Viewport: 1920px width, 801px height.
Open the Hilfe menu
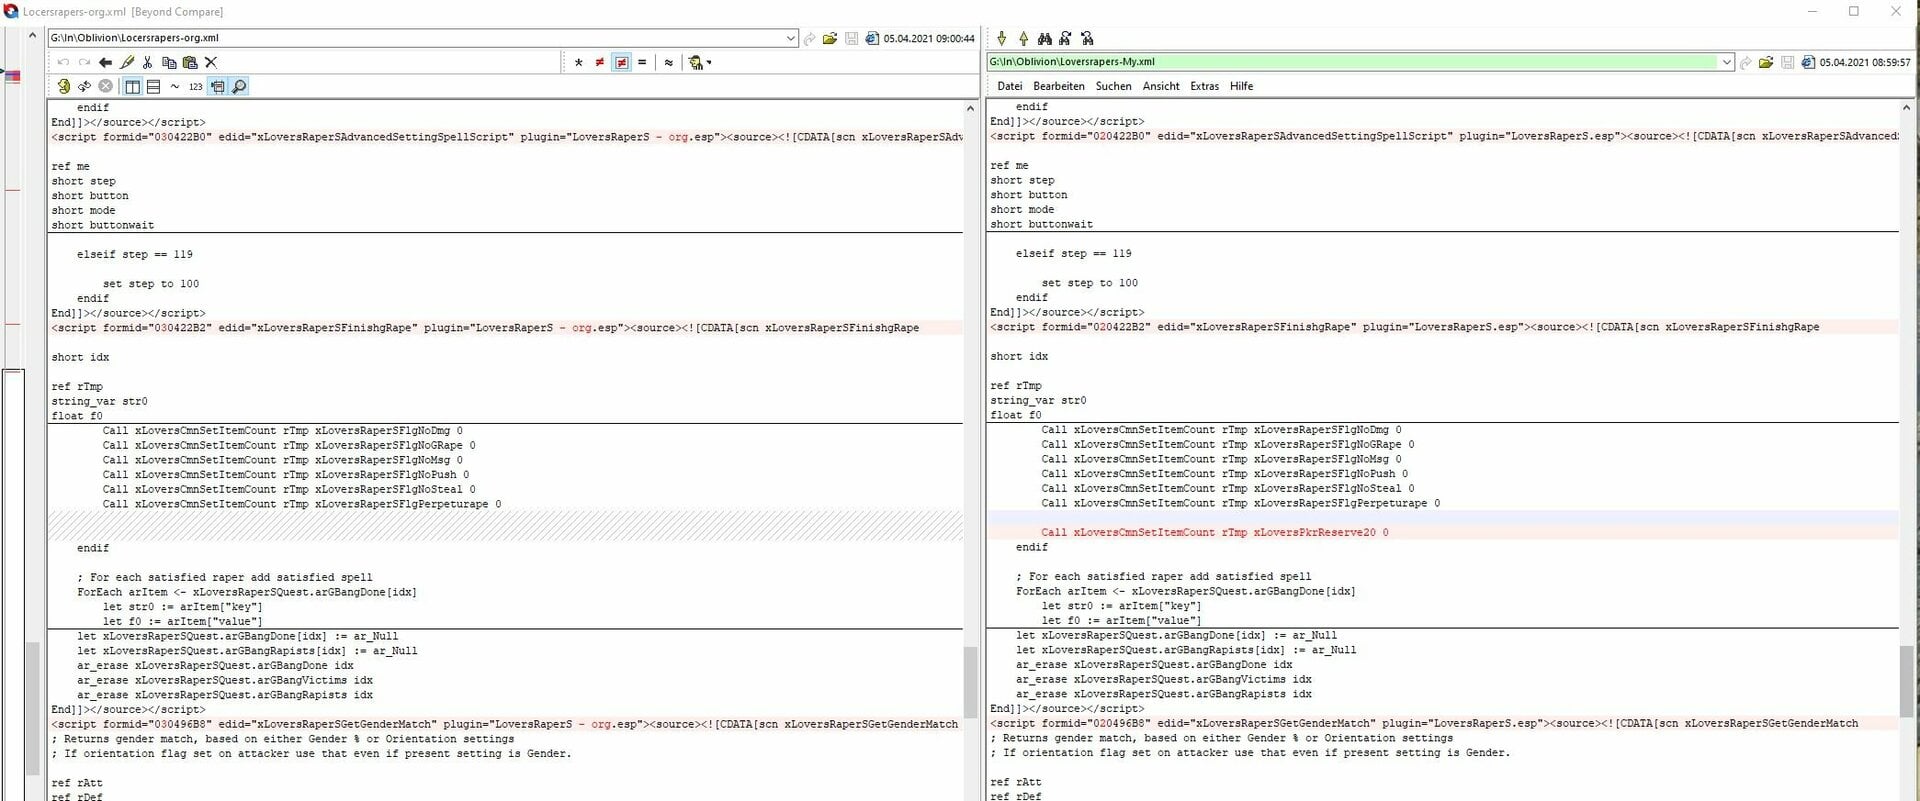pos(1241,86)
